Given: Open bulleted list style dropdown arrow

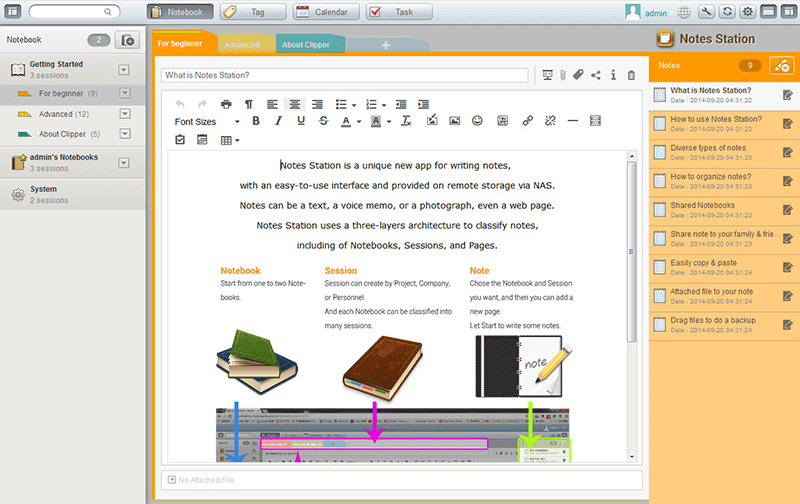Looking at the screenshot, I should 354,105.
